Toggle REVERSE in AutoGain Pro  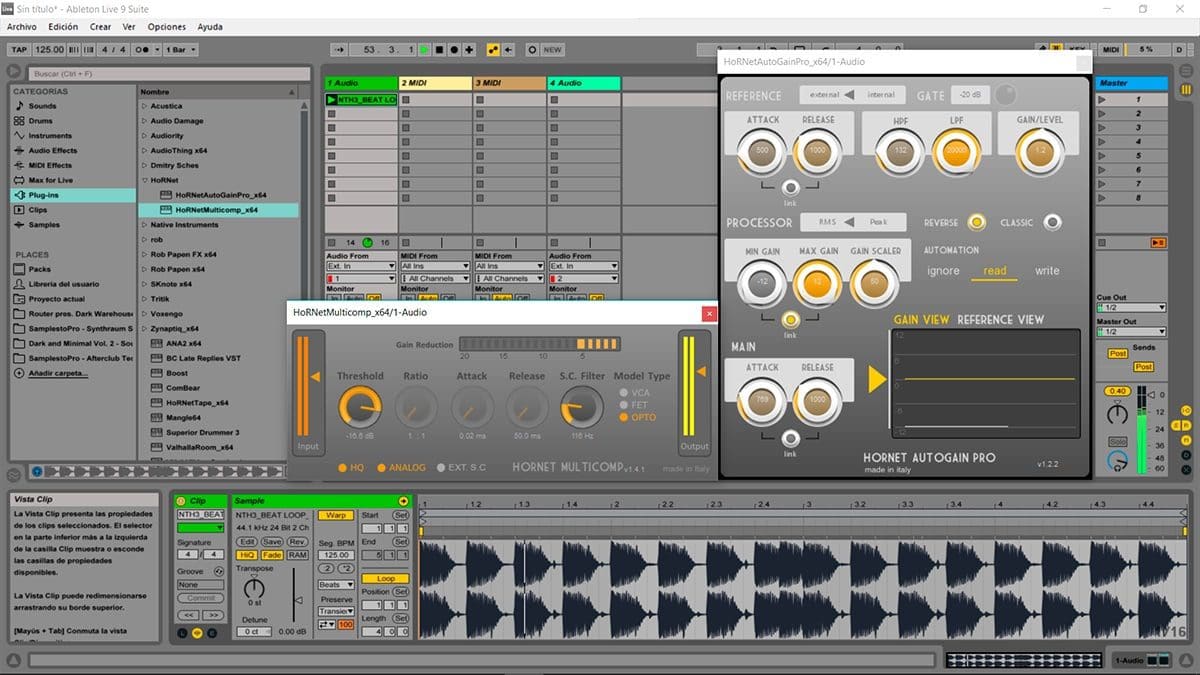[976, 222]
